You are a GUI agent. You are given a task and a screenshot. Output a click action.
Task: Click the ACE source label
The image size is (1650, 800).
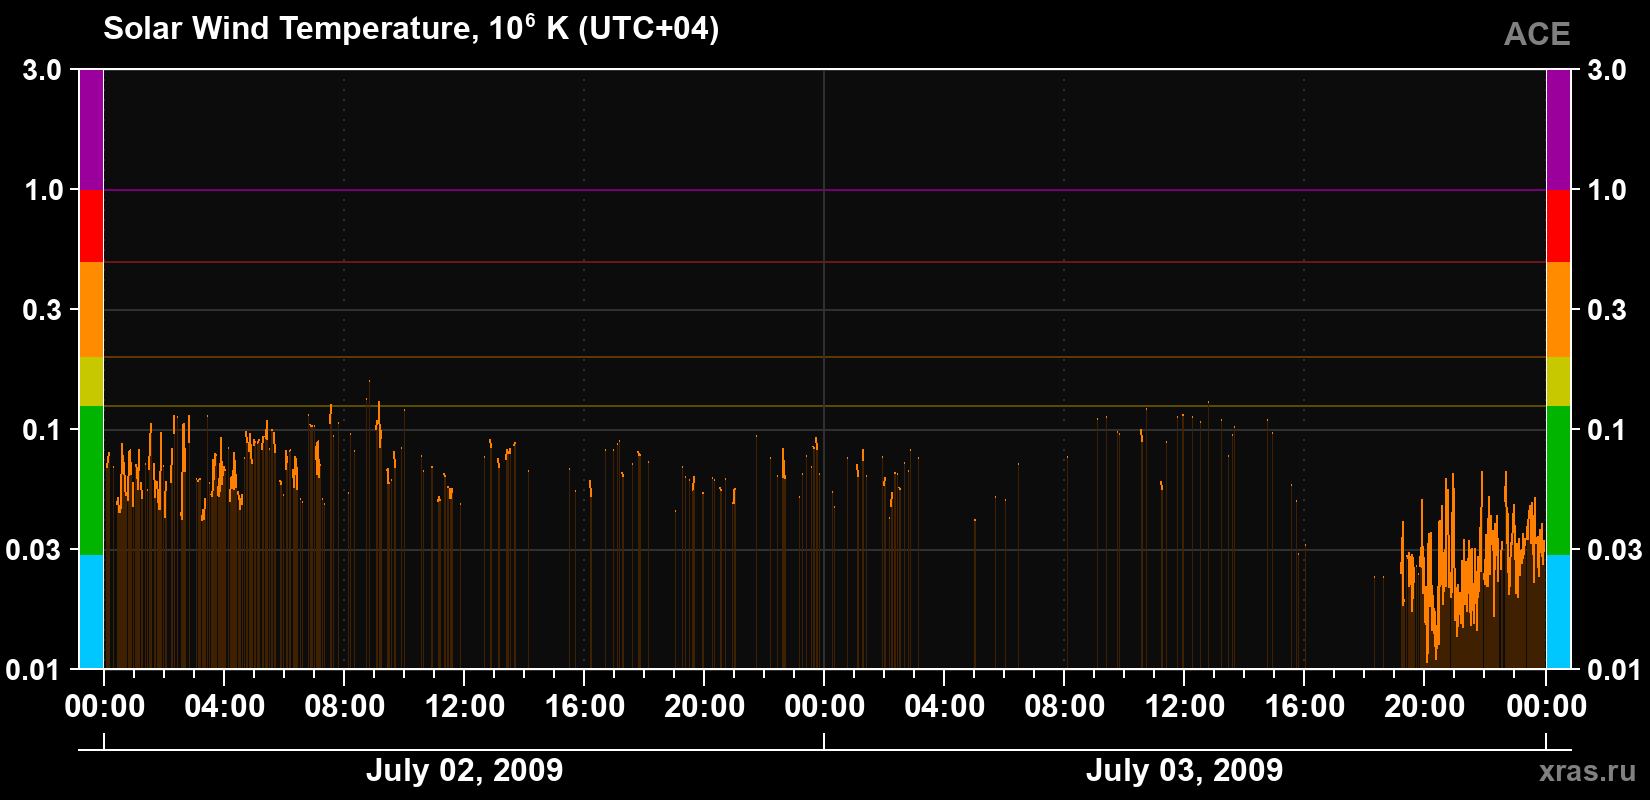pos(1537,35)
